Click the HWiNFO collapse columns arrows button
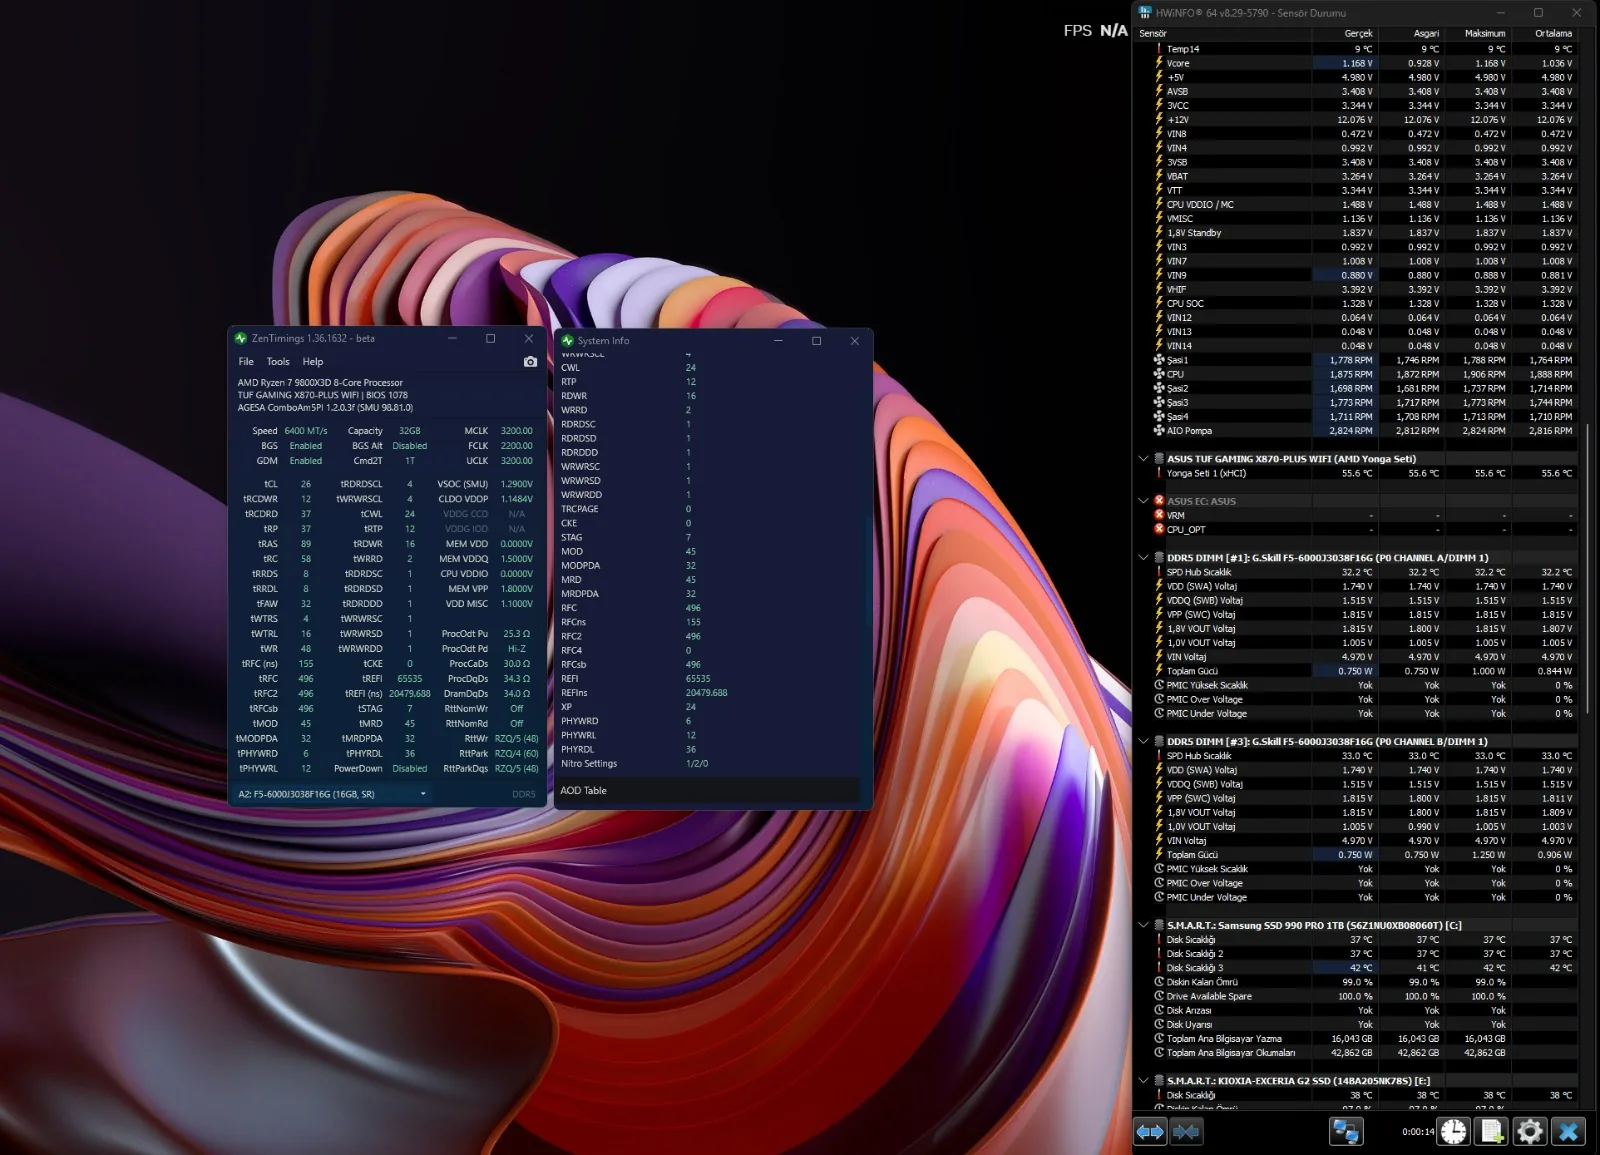Screen dimensions: 1600x1155 tap(1186, 1132)
